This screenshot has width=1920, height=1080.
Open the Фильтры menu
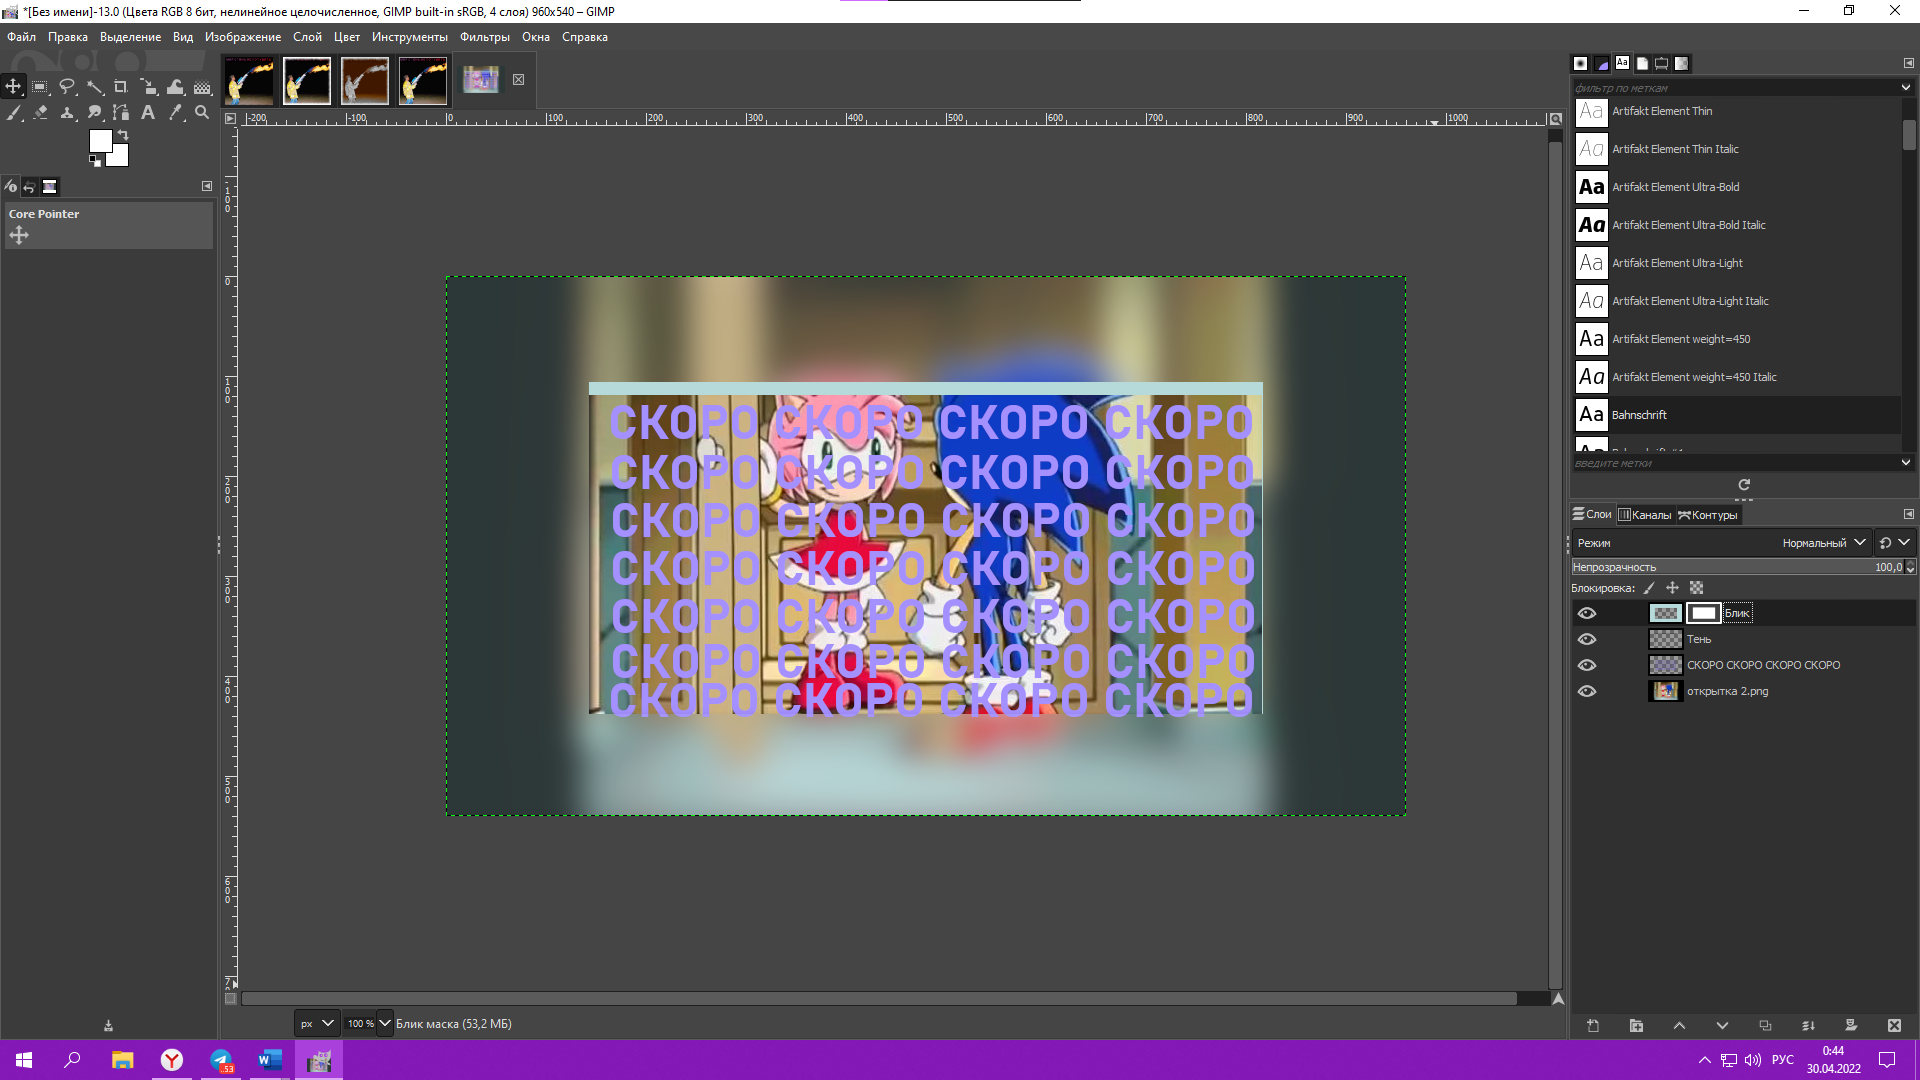(485, 37)
